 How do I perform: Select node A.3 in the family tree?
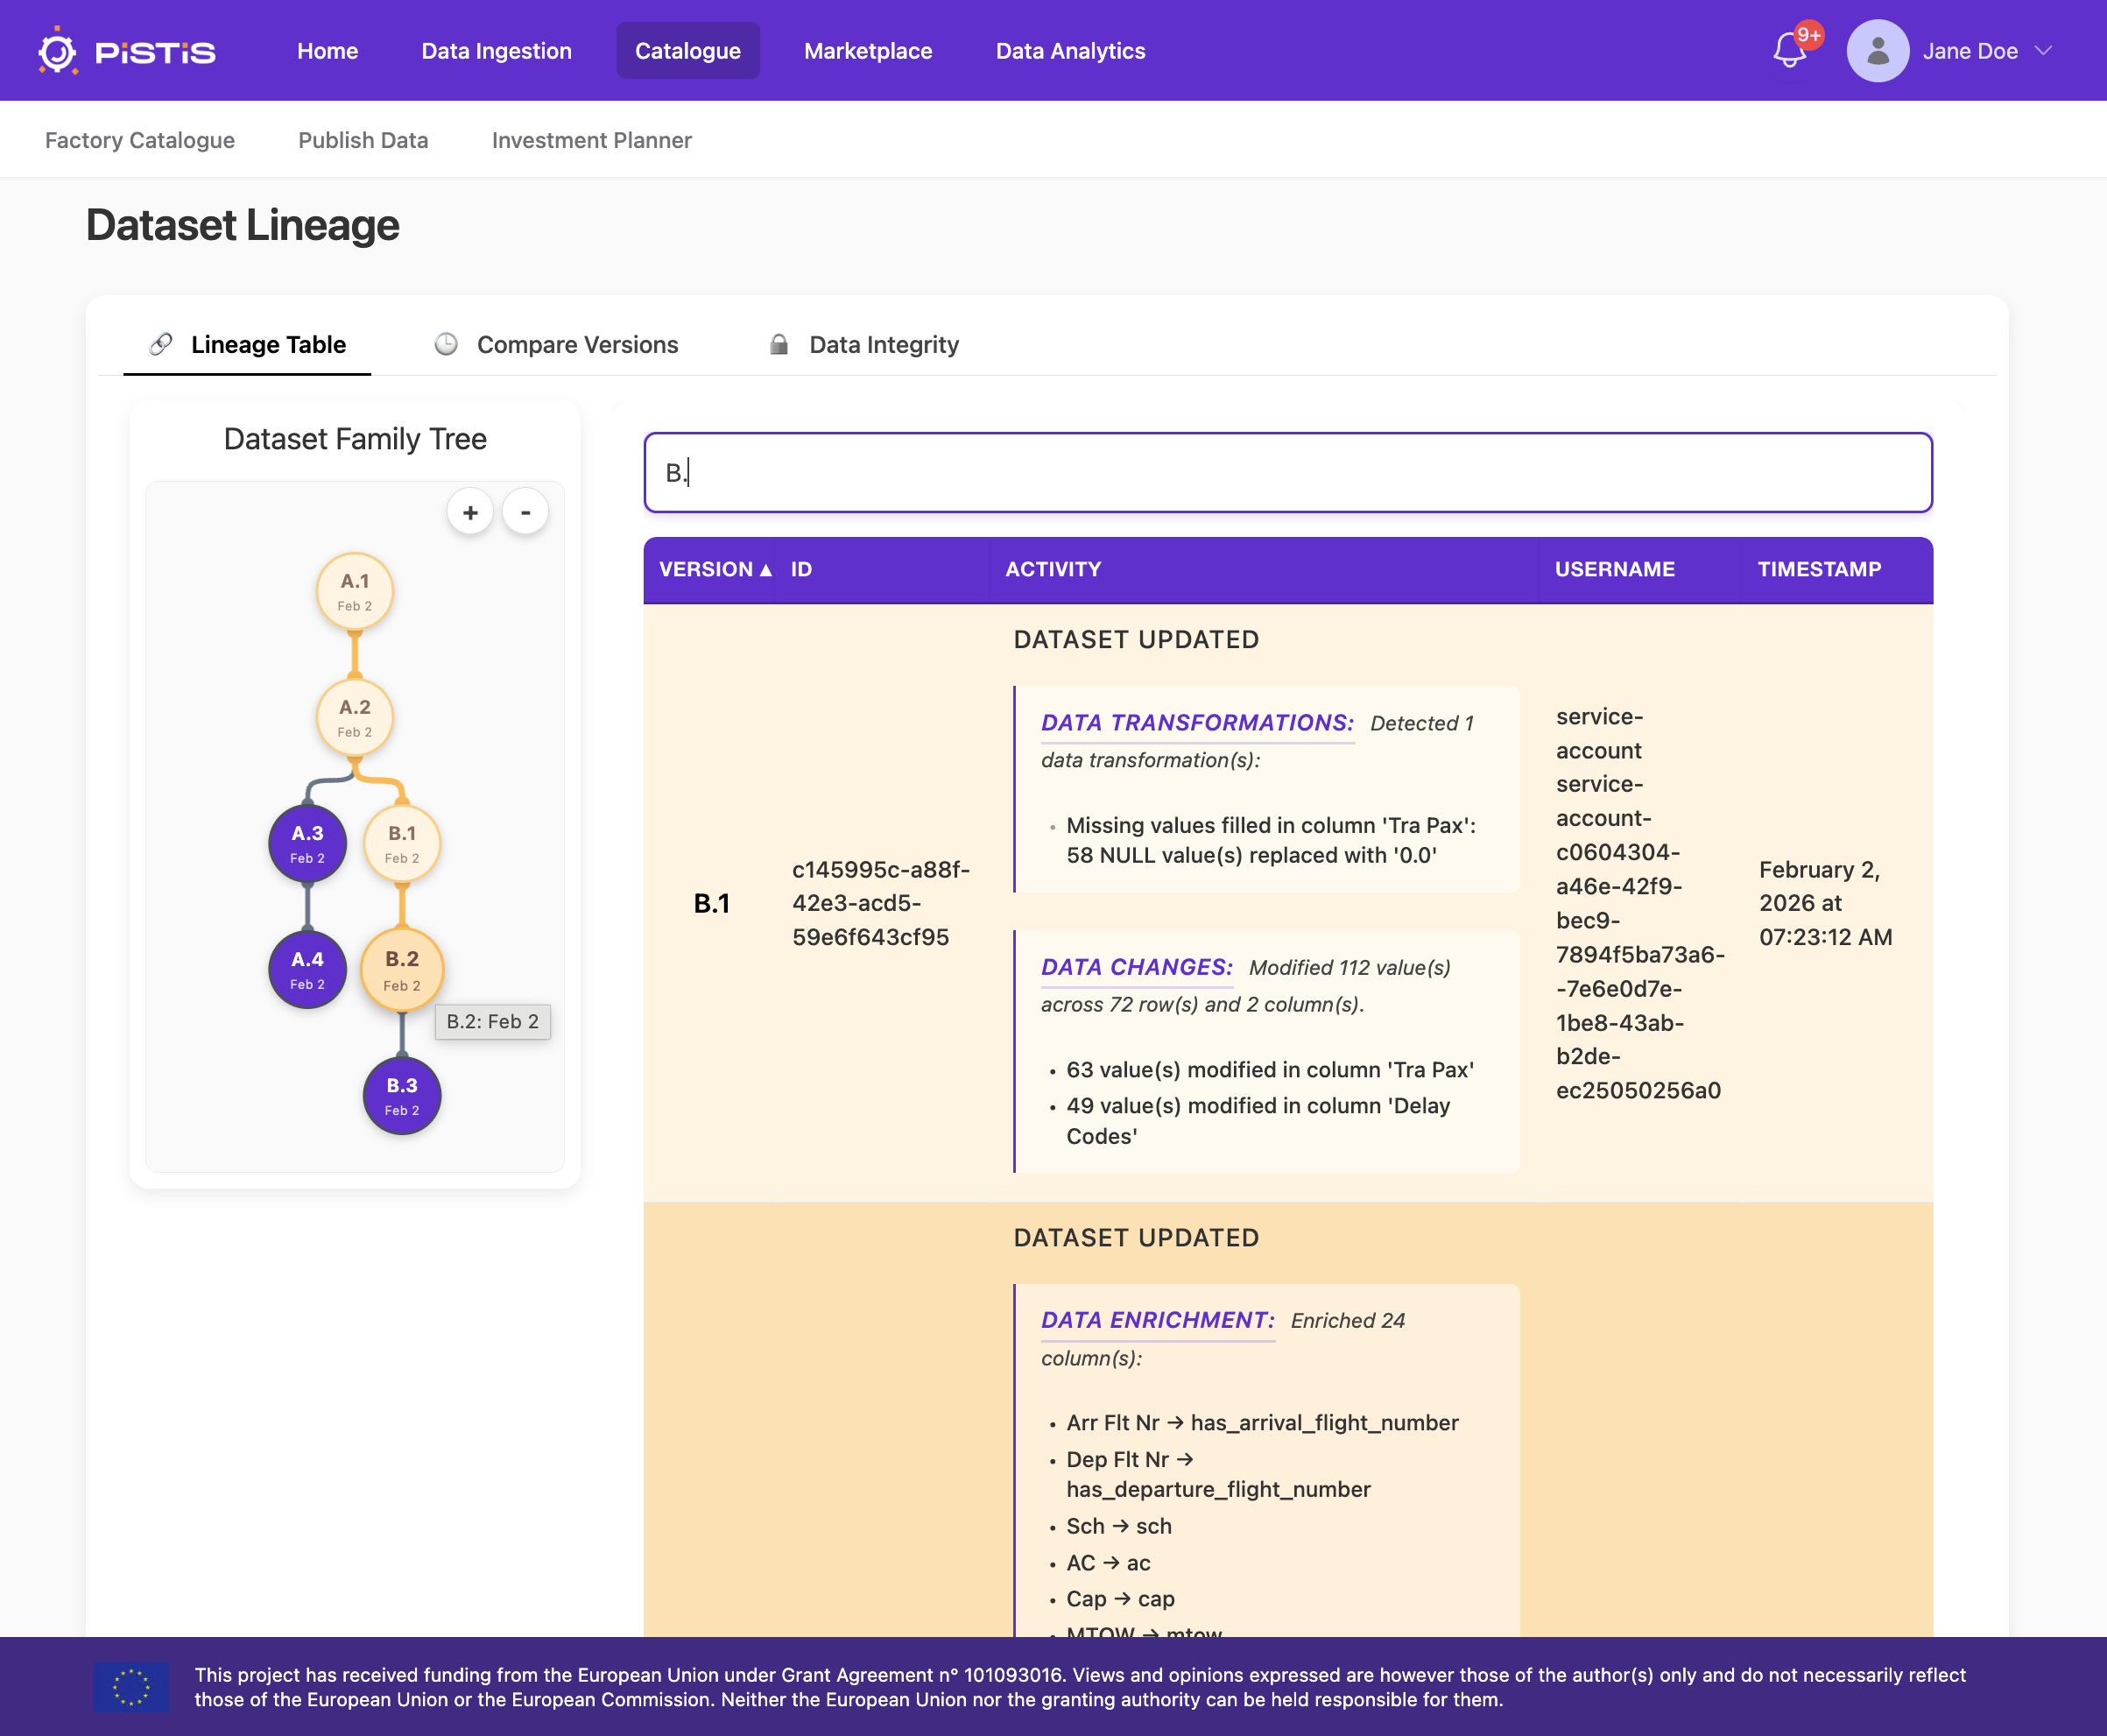point(307,843)
